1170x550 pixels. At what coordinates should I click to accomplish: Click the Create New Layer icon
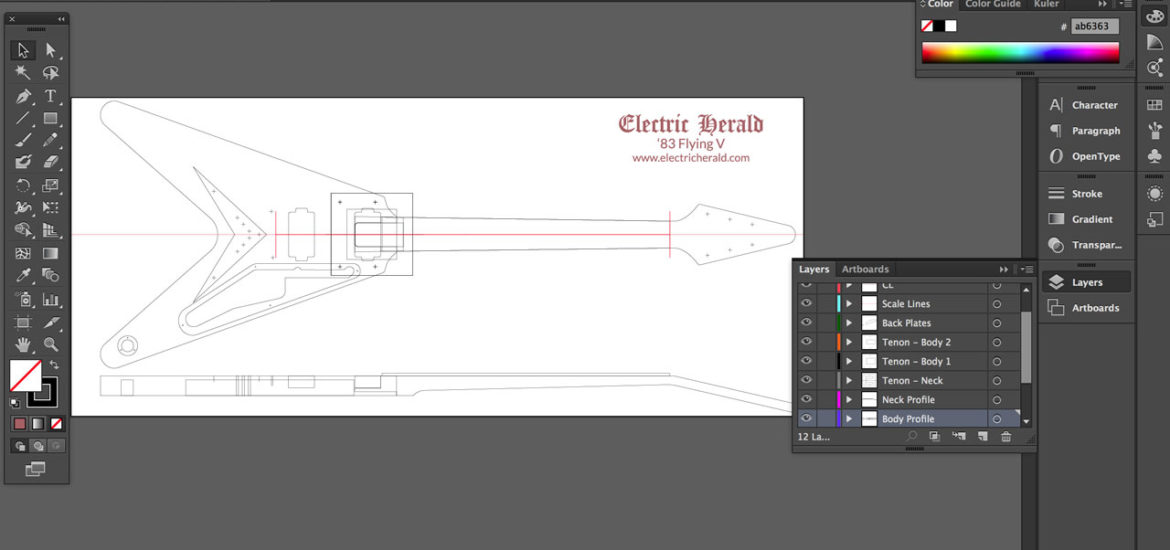982,437
